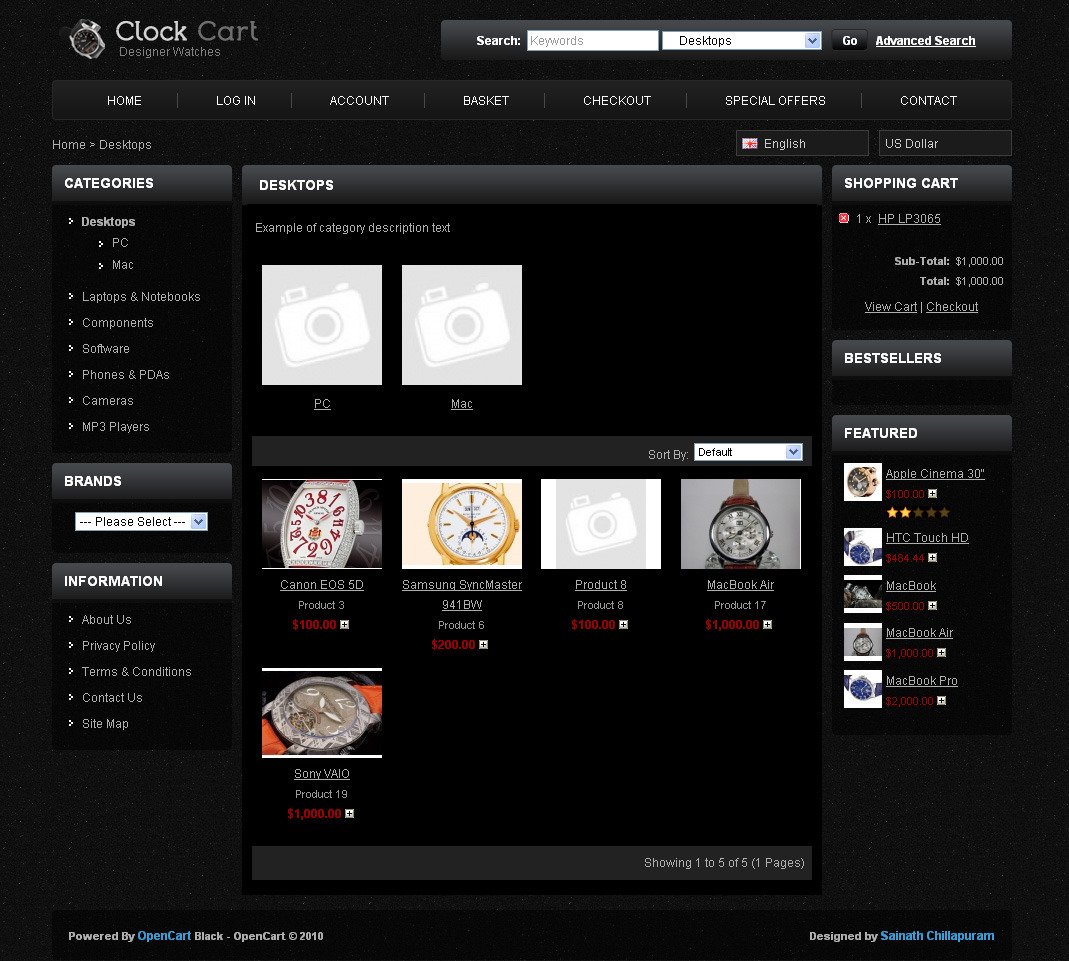Open MacBook Air product watch image
This screenshot has height=961, width=1069.
pos(740,523)
